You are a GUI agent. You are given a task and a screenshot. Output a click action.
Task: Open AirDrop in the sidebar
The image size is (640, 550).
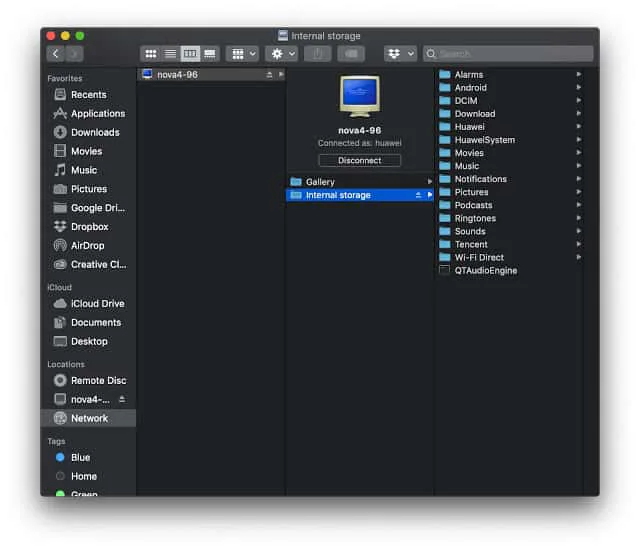87,245
